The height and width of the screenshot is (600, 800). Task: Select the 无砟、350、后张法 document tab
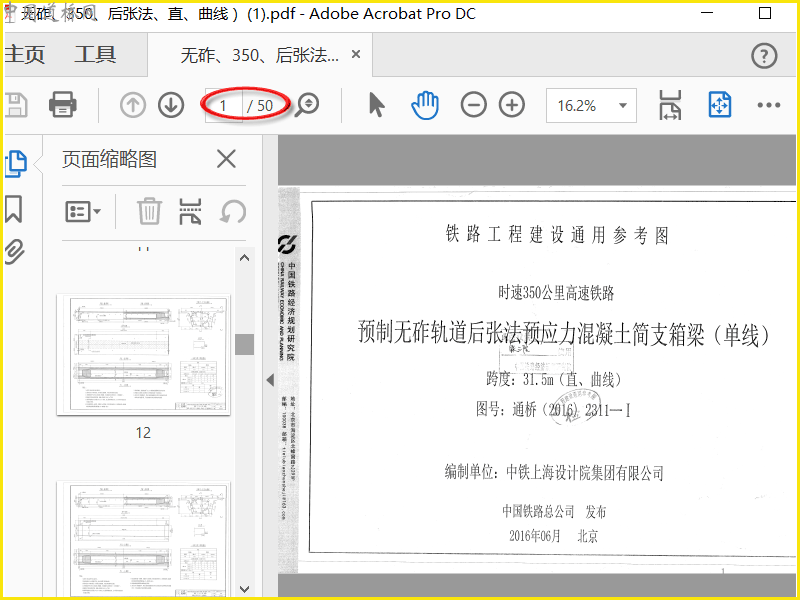point(260,55)
